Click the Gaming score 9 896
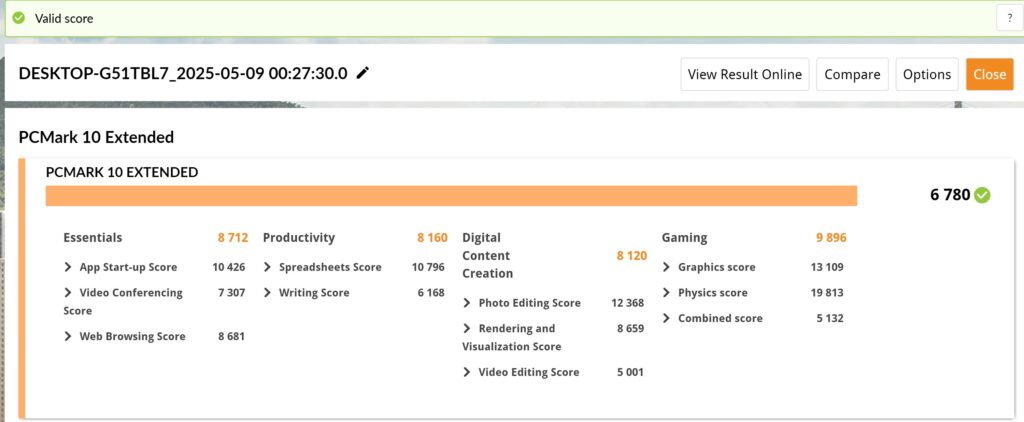The height and width of the screenshot is (422, 1024). point(831,238)
